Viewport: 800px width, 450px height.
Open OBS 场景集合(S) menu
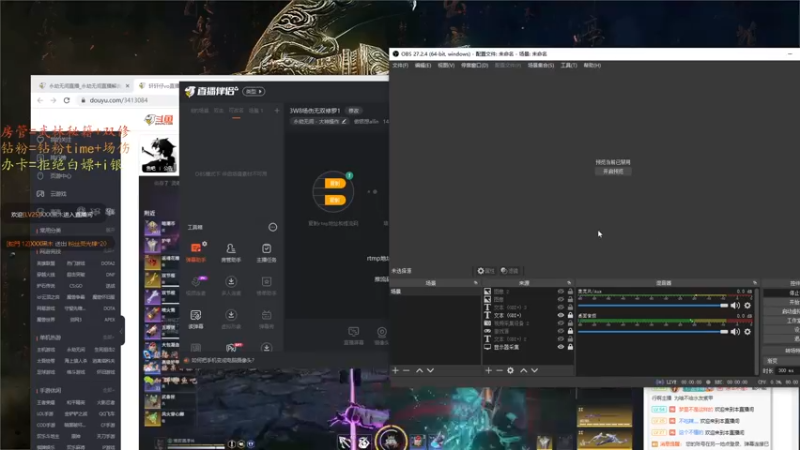(x=541, y=65)
